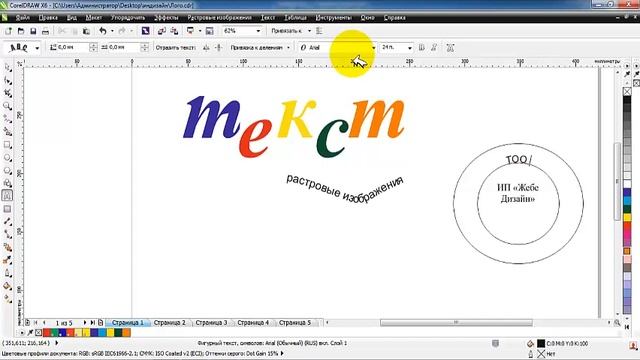Image resolution: width=640 pixels, height=360 pixels.
Task: Expand the application launcher dropdown arrow
Action: coord(199,31)
